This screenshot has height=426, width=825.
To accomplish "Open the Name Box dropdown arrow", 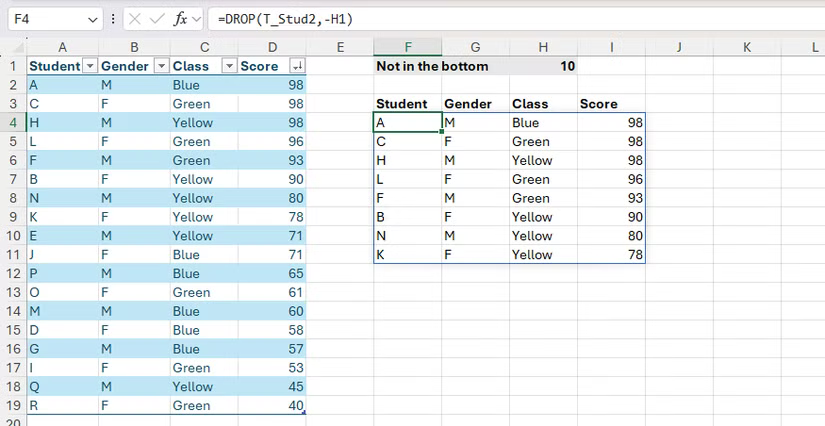I will click(x=93, y=19).
